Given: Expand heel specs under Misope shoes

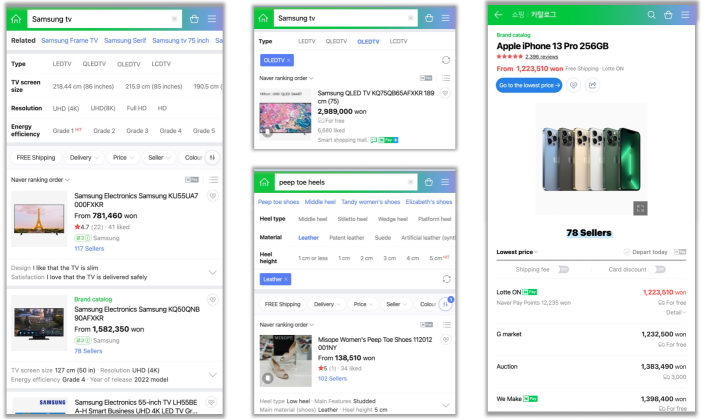Looking at the screenshot, I should point(446,405).
